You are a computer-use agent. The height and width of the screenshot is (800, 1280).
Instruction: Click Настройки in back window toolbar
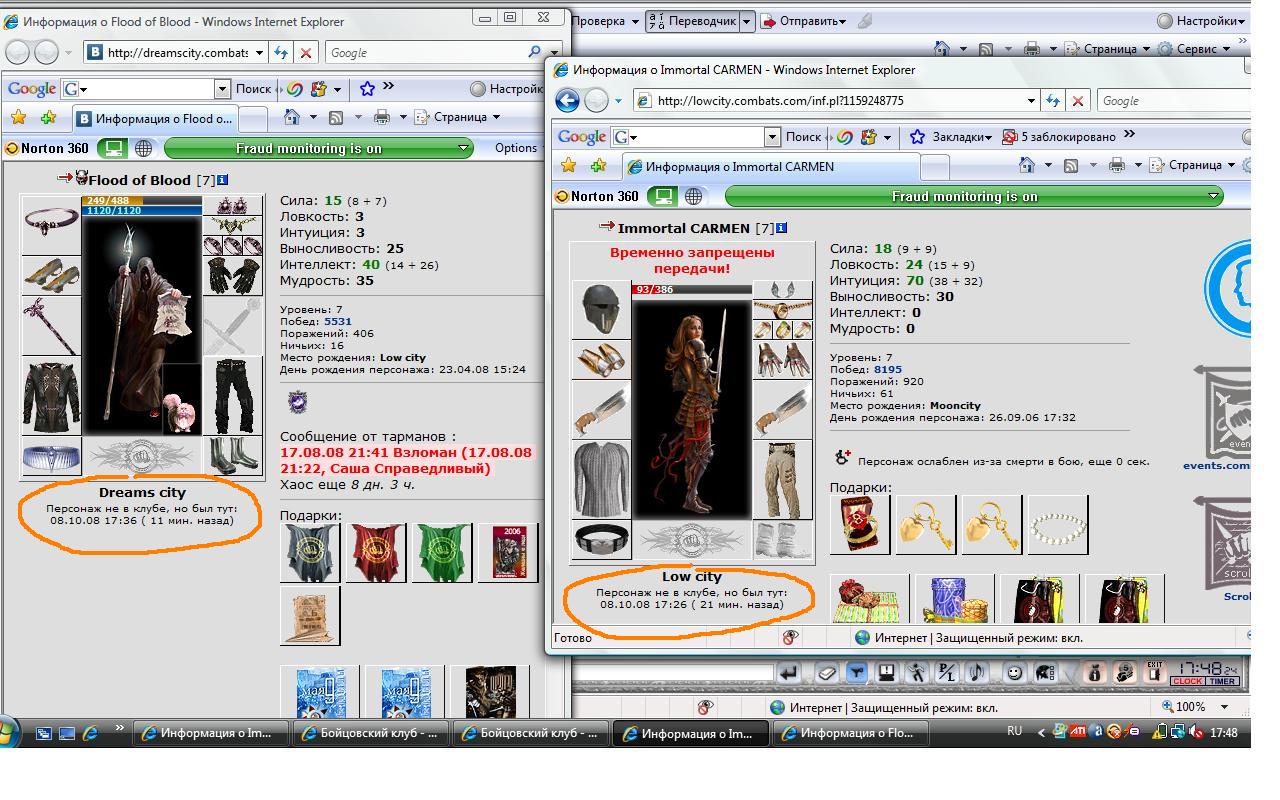click(1201, 20)
